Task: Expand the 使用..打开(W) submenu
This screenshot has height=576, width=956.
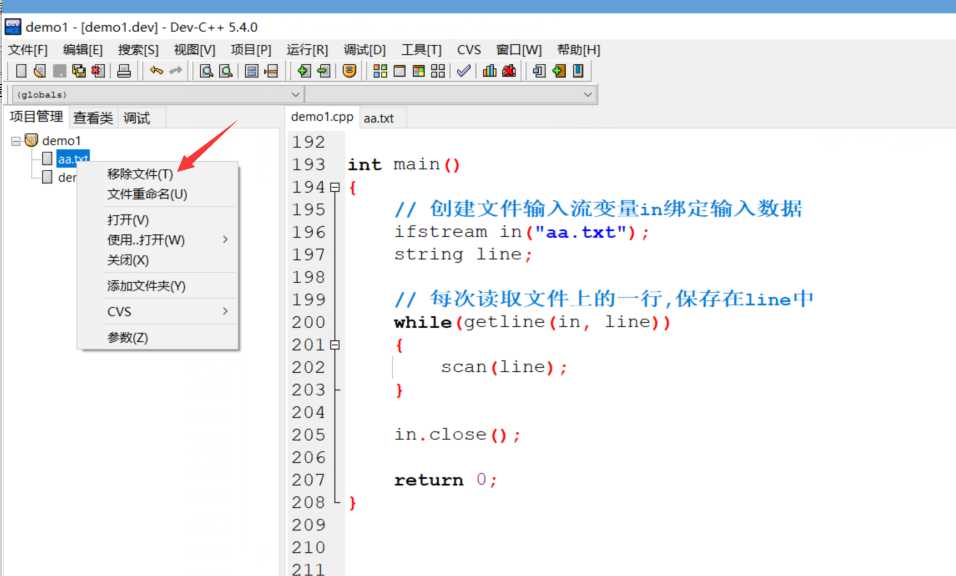Action: (158, 240)
